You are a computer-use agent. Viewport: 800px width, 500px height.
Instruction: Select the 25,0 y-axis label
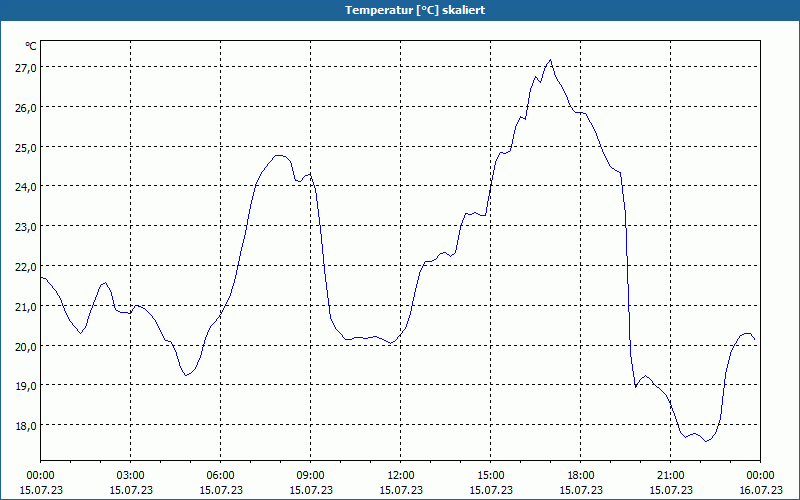(26, 147)
